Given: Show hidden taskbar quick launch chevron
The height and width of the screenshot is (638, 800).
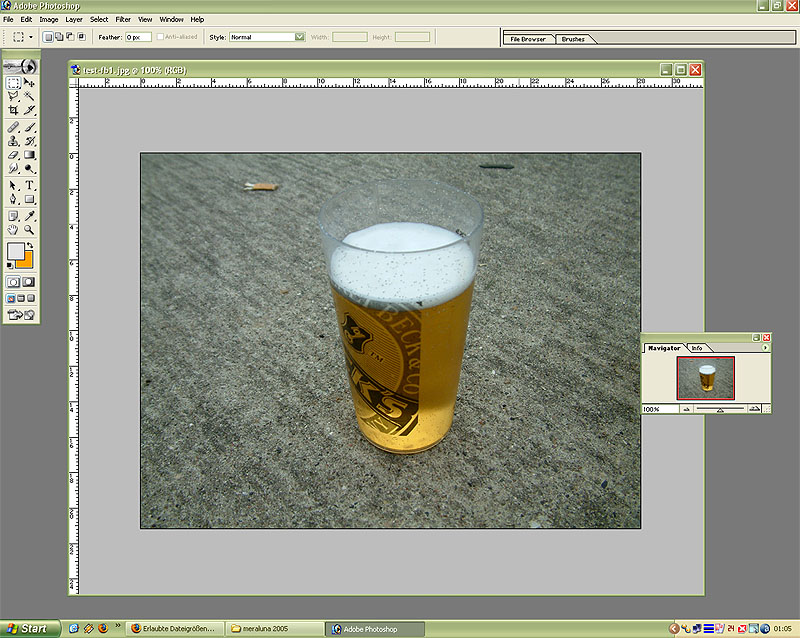Looking at the screenshot, I should click(118, 626).
